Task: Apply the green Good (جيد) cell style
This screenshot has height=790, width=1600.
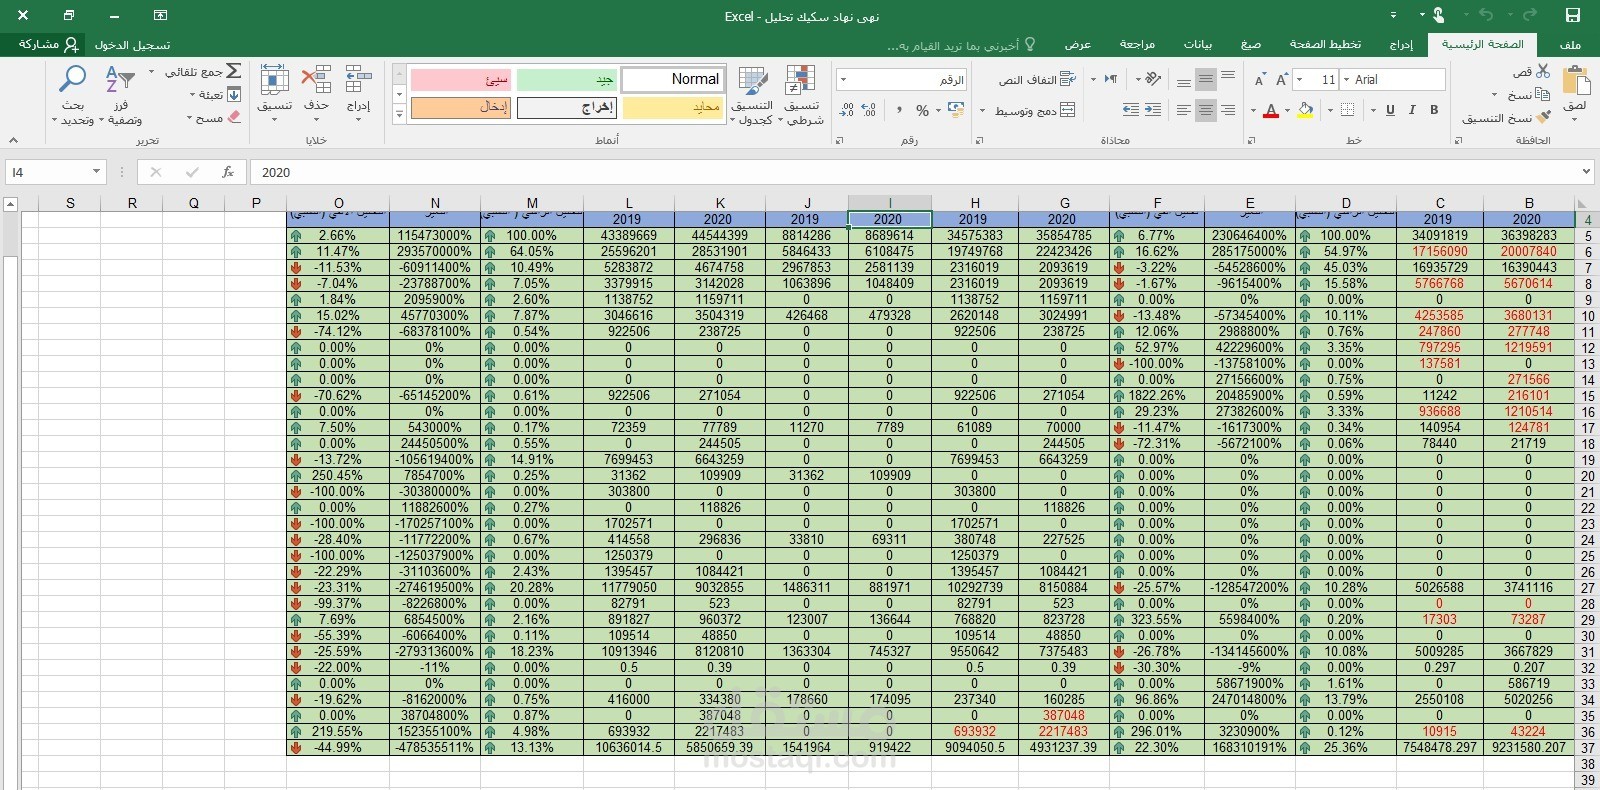Action: 567,79
